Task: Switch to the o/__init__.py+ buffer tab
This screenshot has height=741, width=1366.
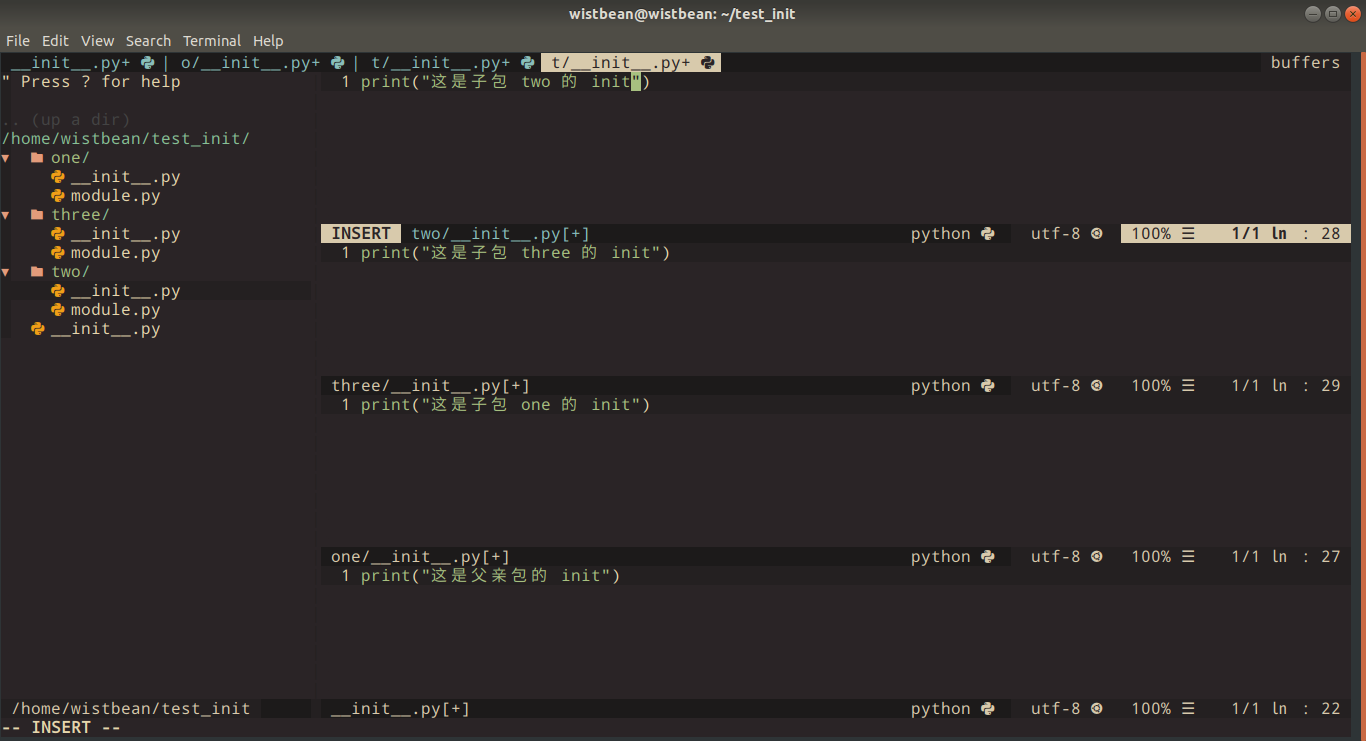Action: 249,61
